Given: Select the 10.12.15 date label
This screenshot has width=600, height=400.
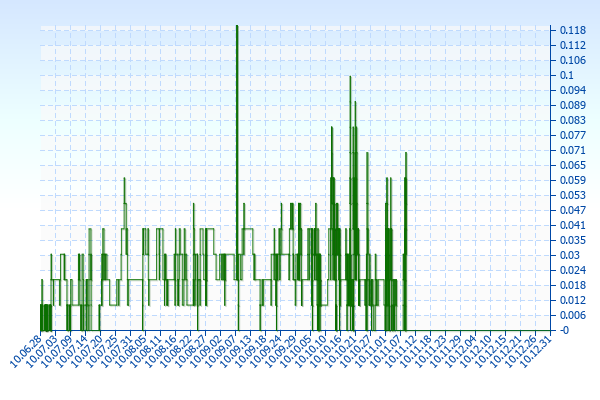Looking at the screenshot, I should [491, 351].
